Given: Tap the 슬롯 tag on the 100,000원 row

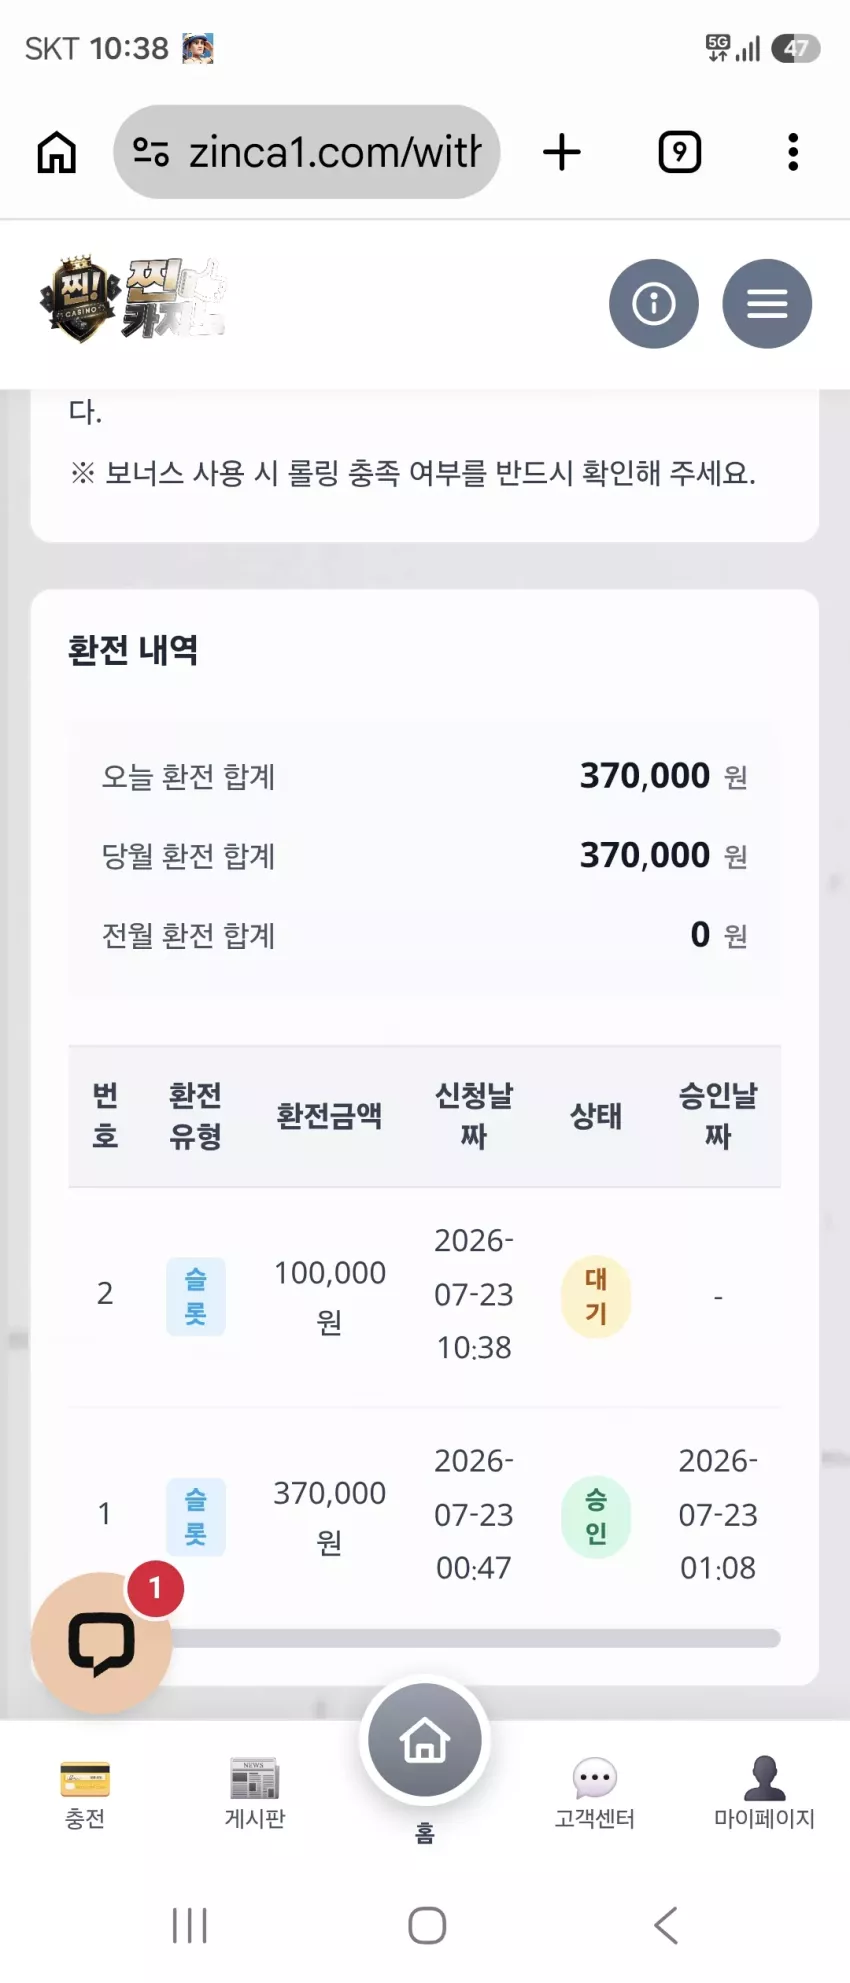Looking at the screenshot, I should click(x=196, y=1297).
